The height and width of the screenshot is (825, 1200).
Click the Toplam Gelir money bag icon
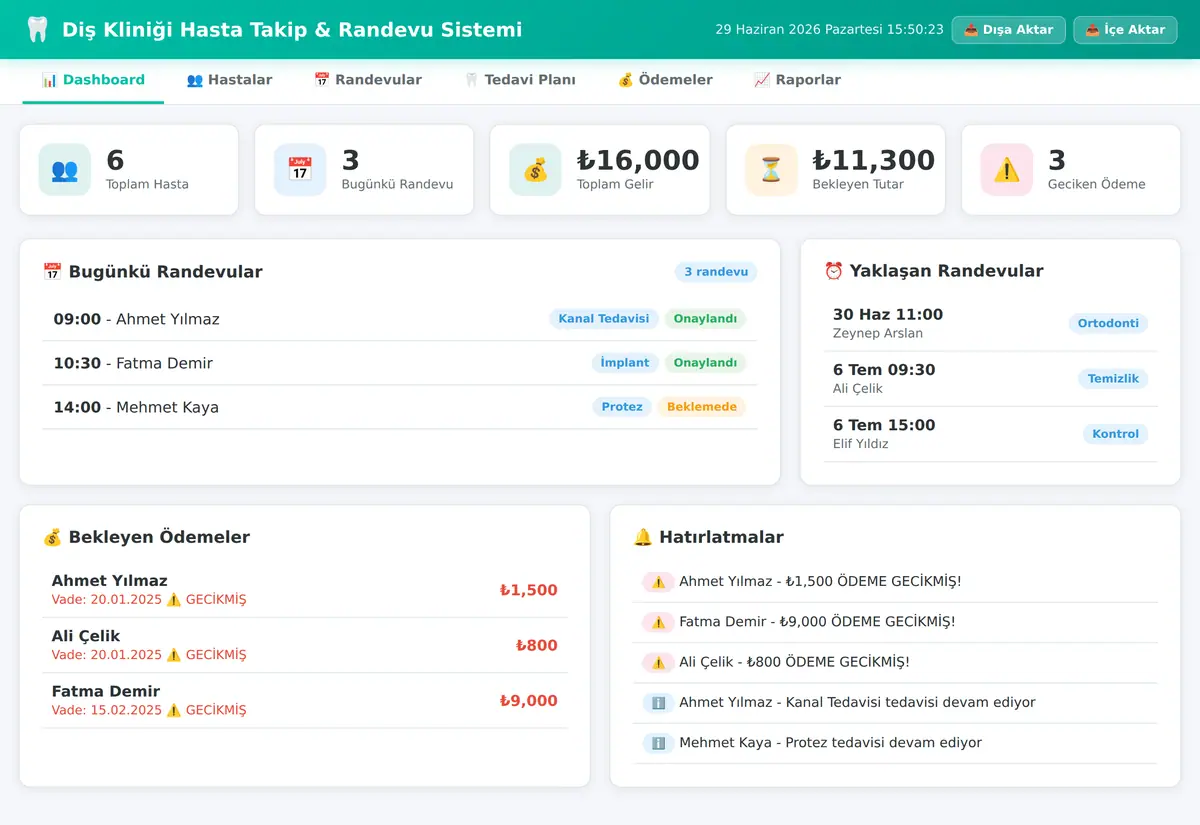tap(535, 170)
